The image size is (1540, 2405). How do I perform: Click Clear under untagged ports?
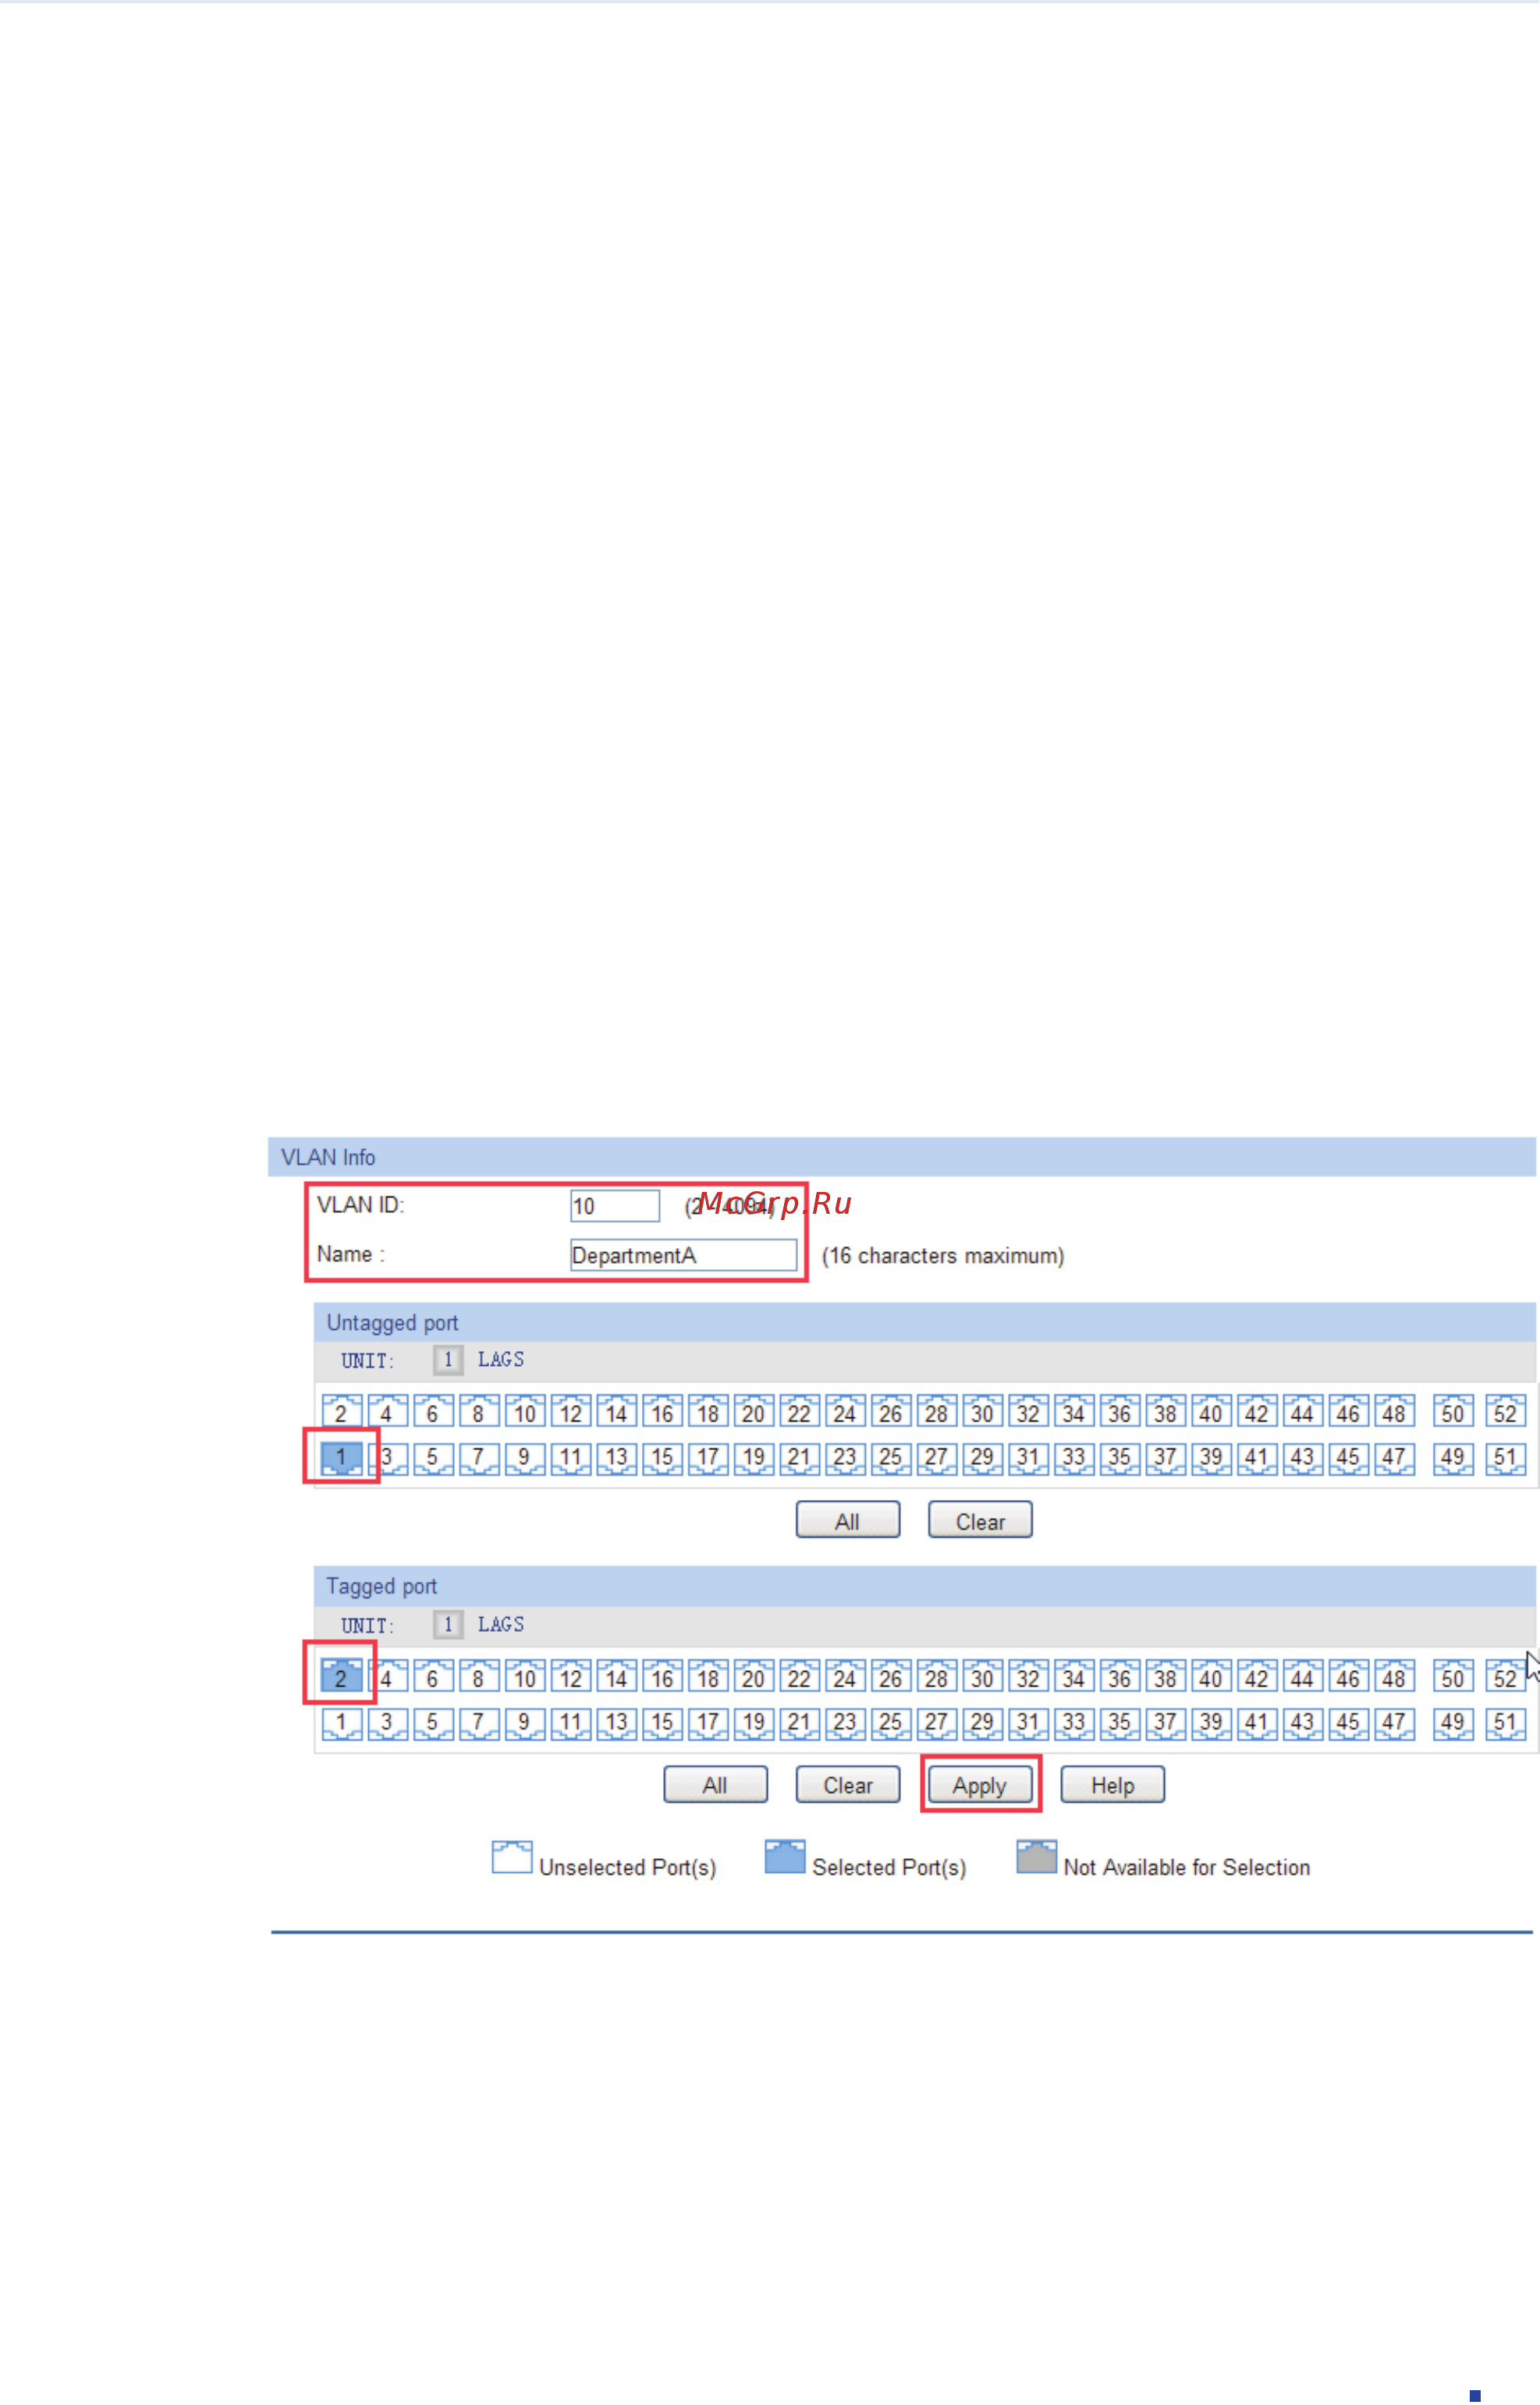(980, 1521)
